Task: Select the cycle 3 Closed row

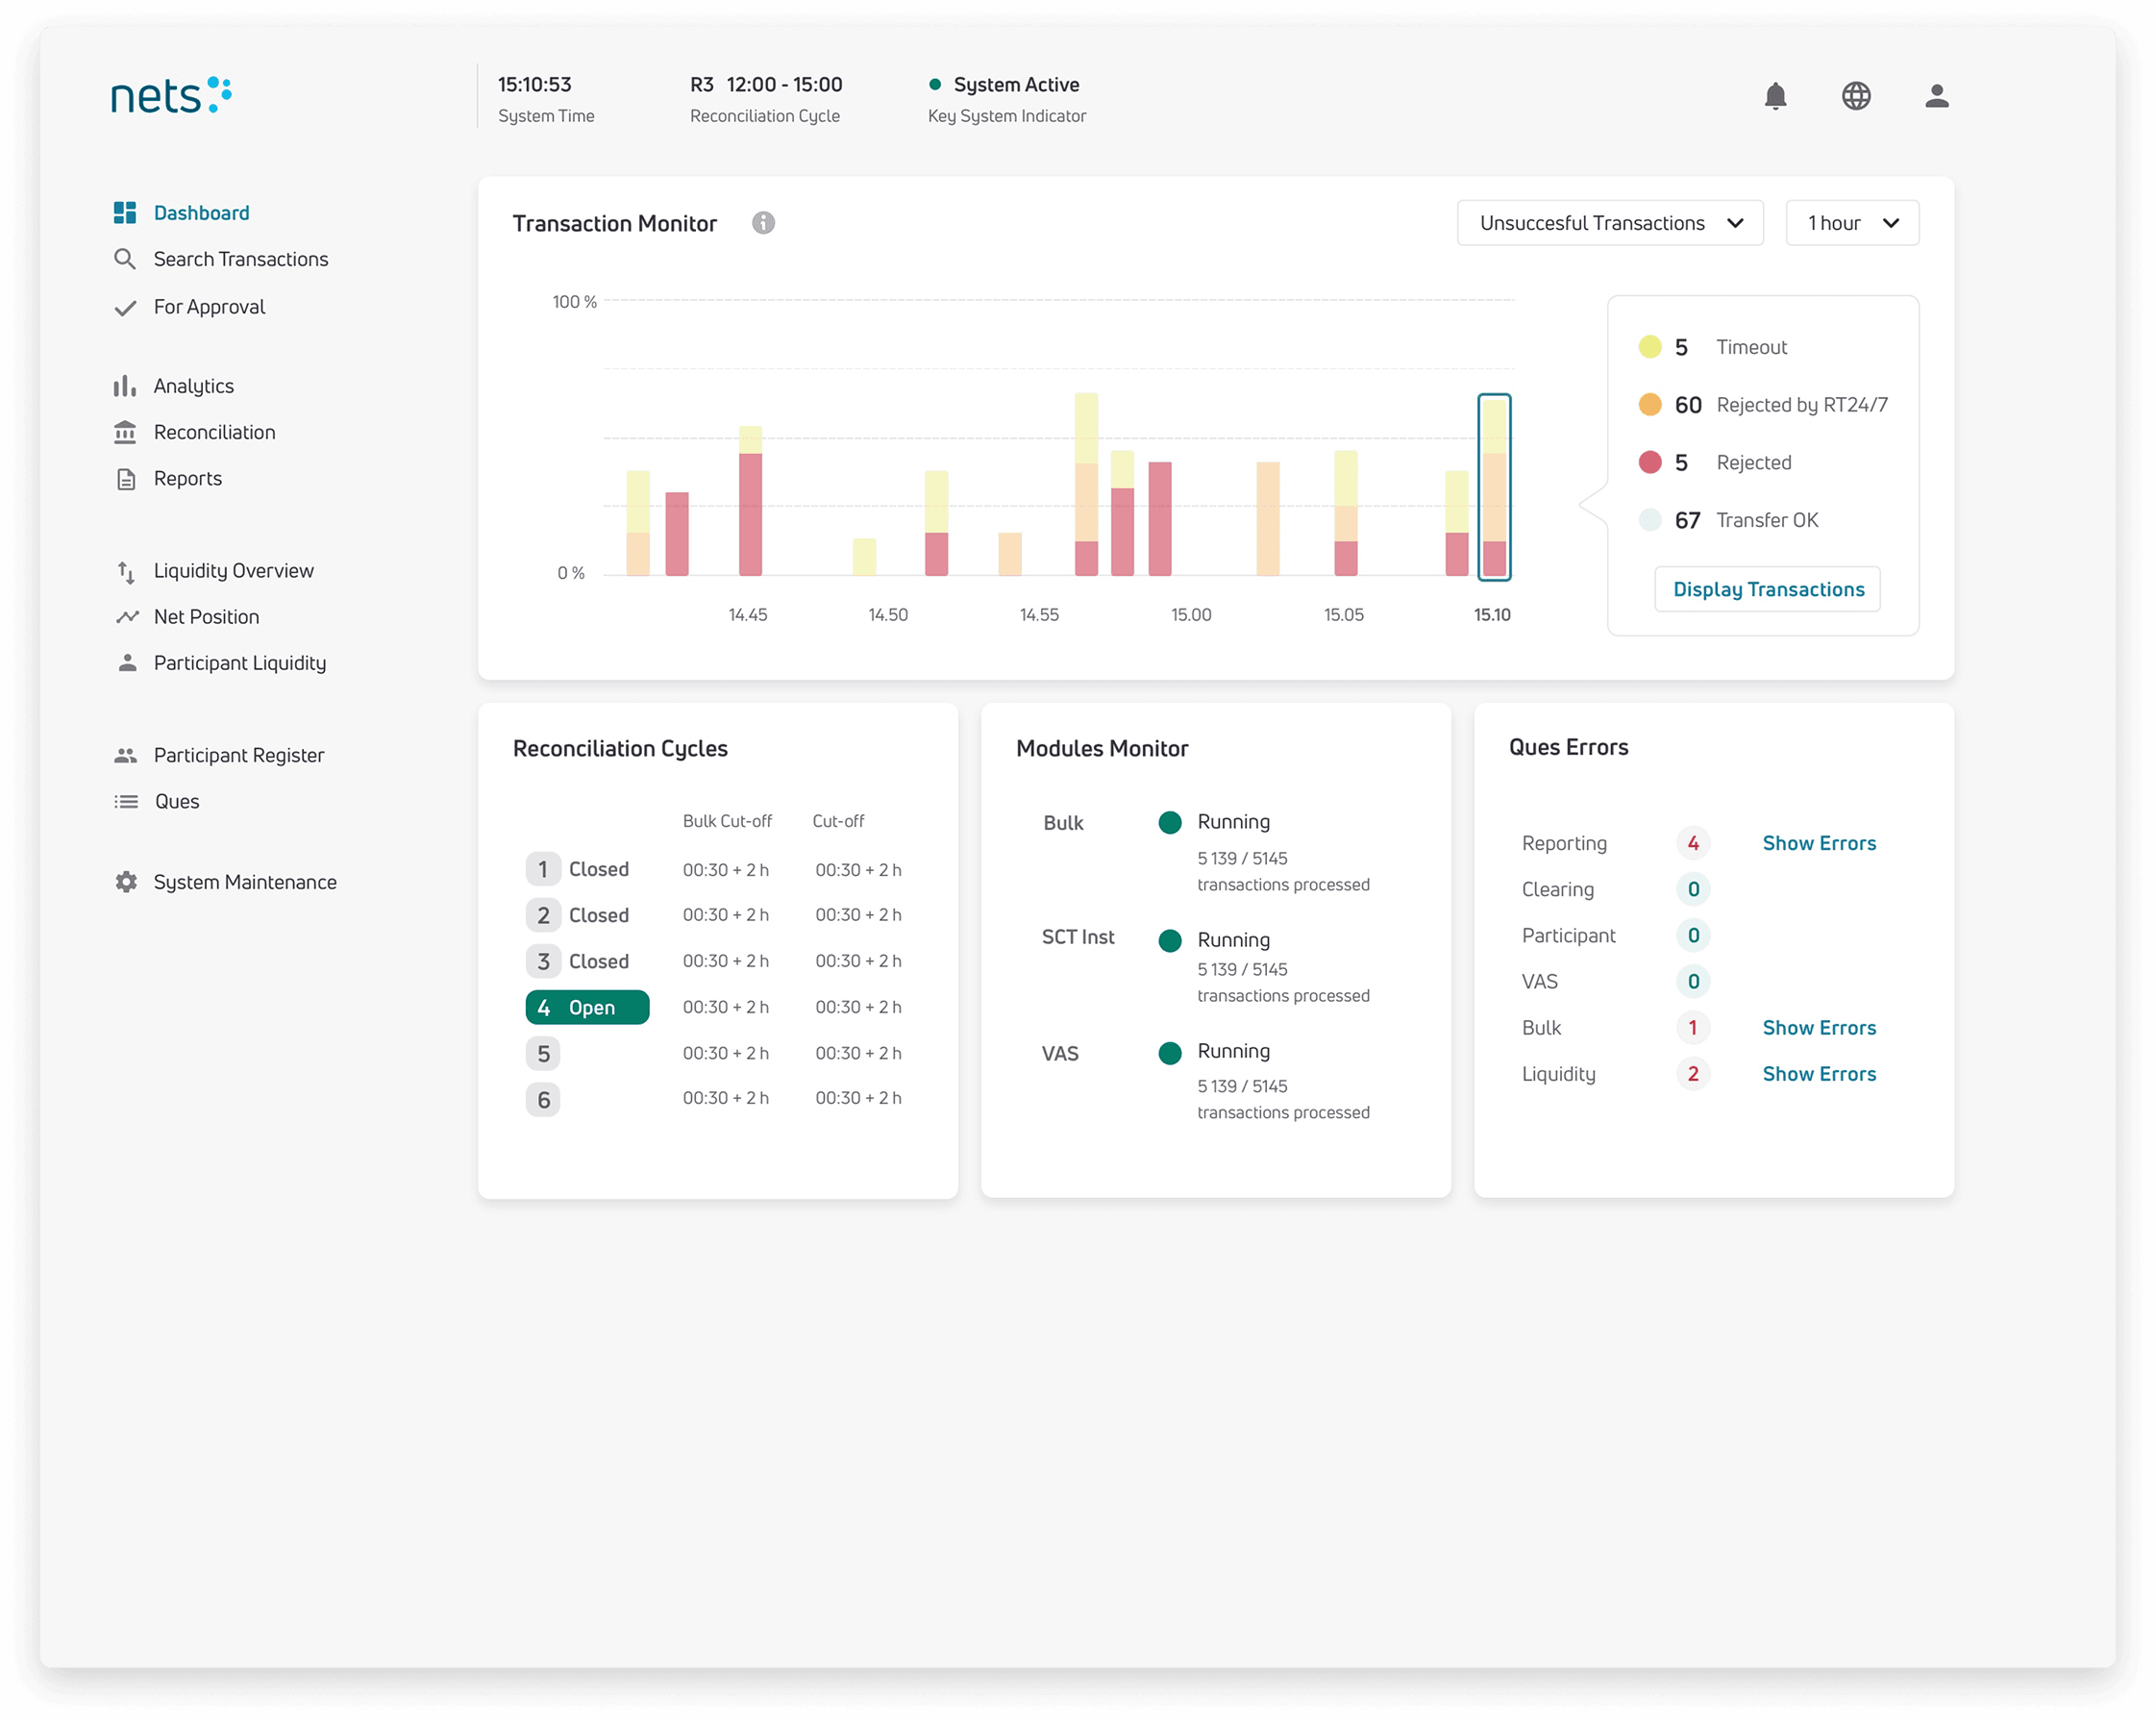Action: (714, 961)
